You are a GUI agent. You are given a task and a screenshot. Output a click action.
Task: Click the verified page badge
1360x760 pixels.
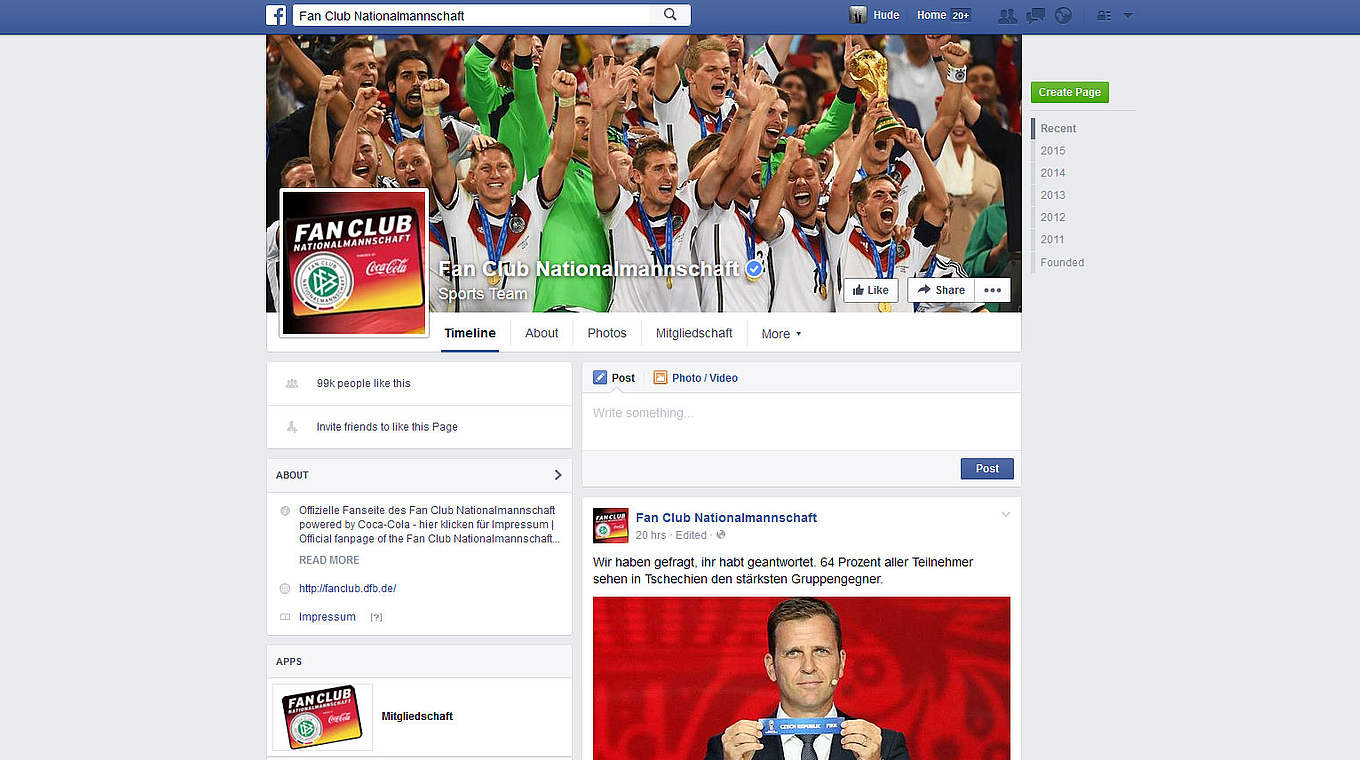pyautogui.click(x=754, y=269)
